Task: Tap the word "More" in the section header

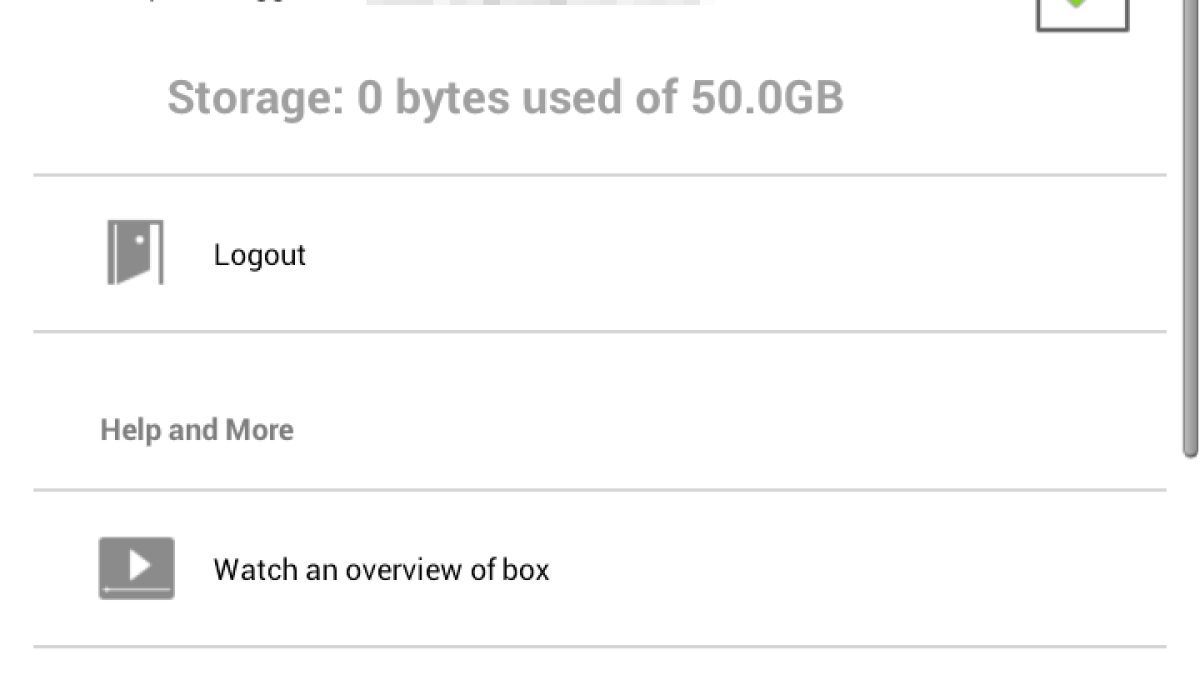Action: point(260,430)
